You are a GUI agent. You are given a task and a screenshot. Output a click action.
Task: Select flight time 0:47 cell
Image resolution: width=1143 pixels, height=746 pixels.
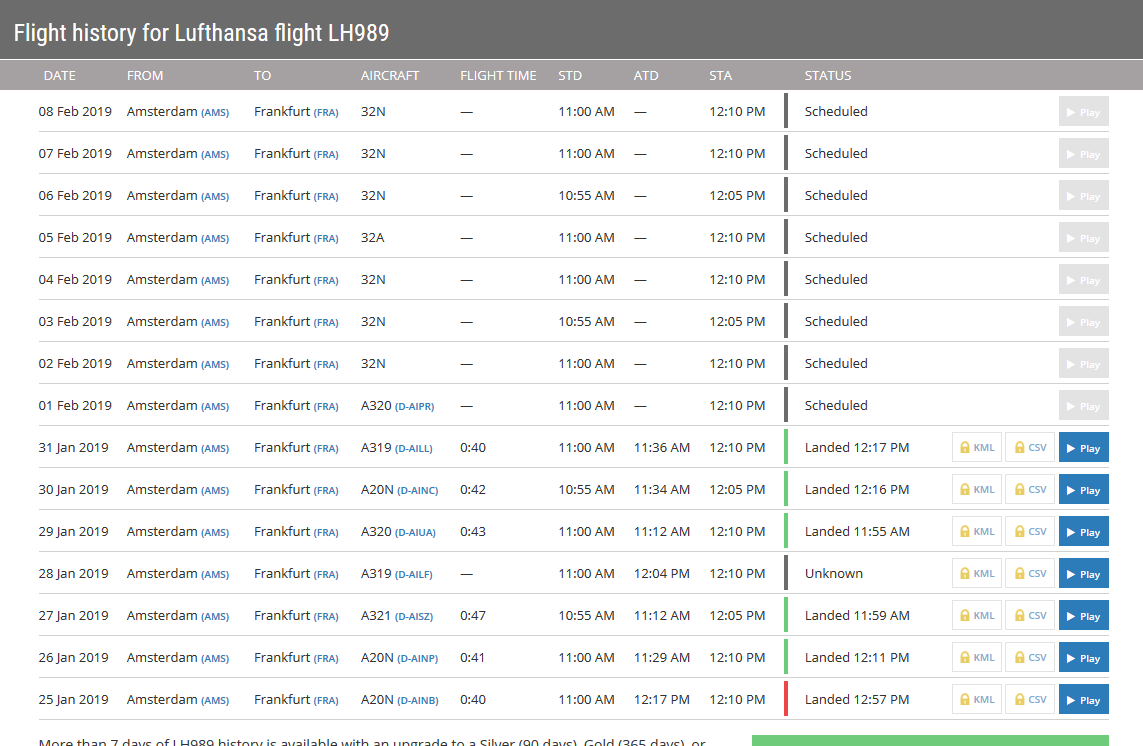click(x=473, y=615)
